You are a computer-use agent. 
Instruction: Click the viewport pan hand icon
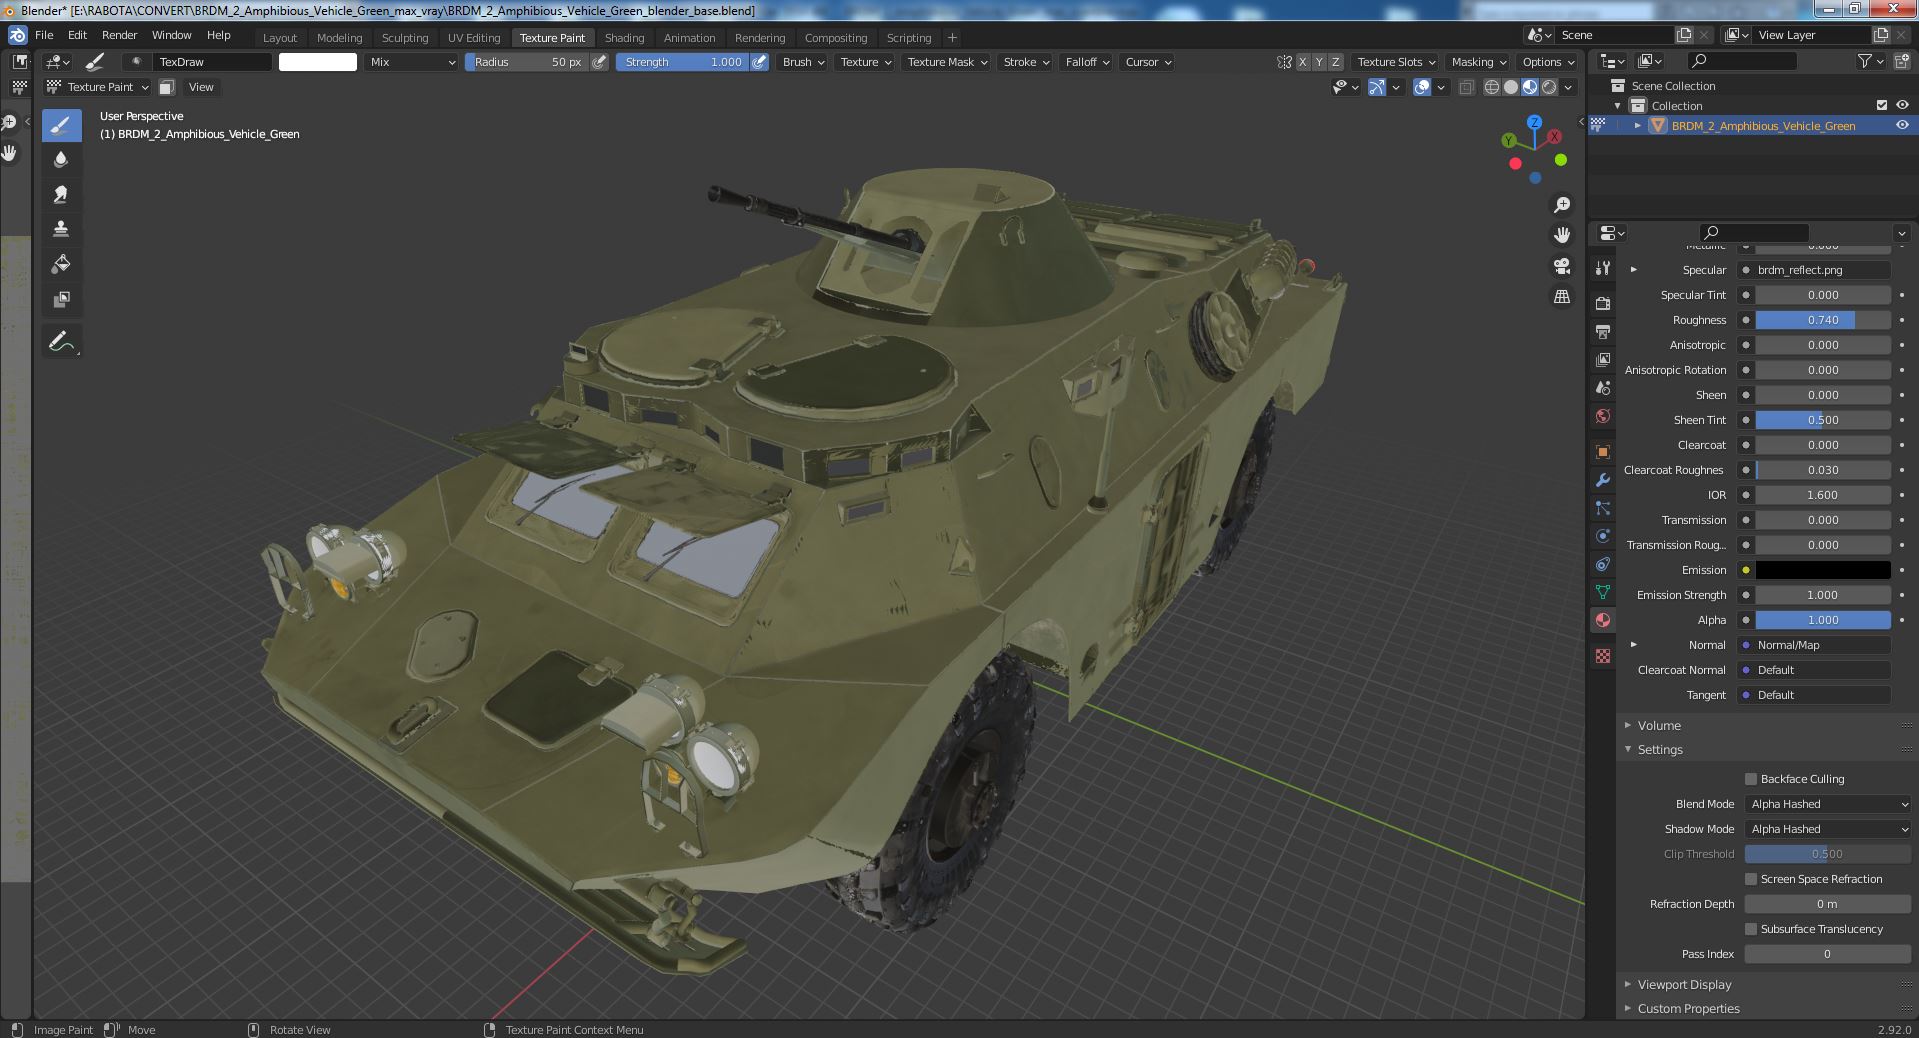tap(1561, 235)
